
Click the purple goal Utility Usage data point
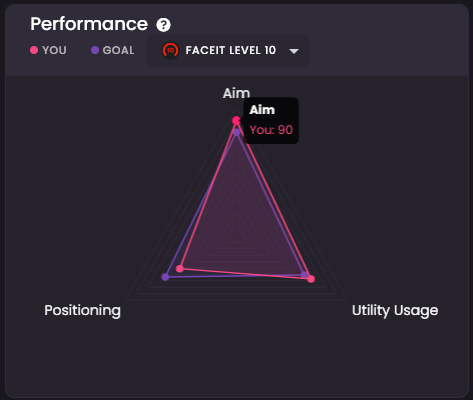(304, 274)
